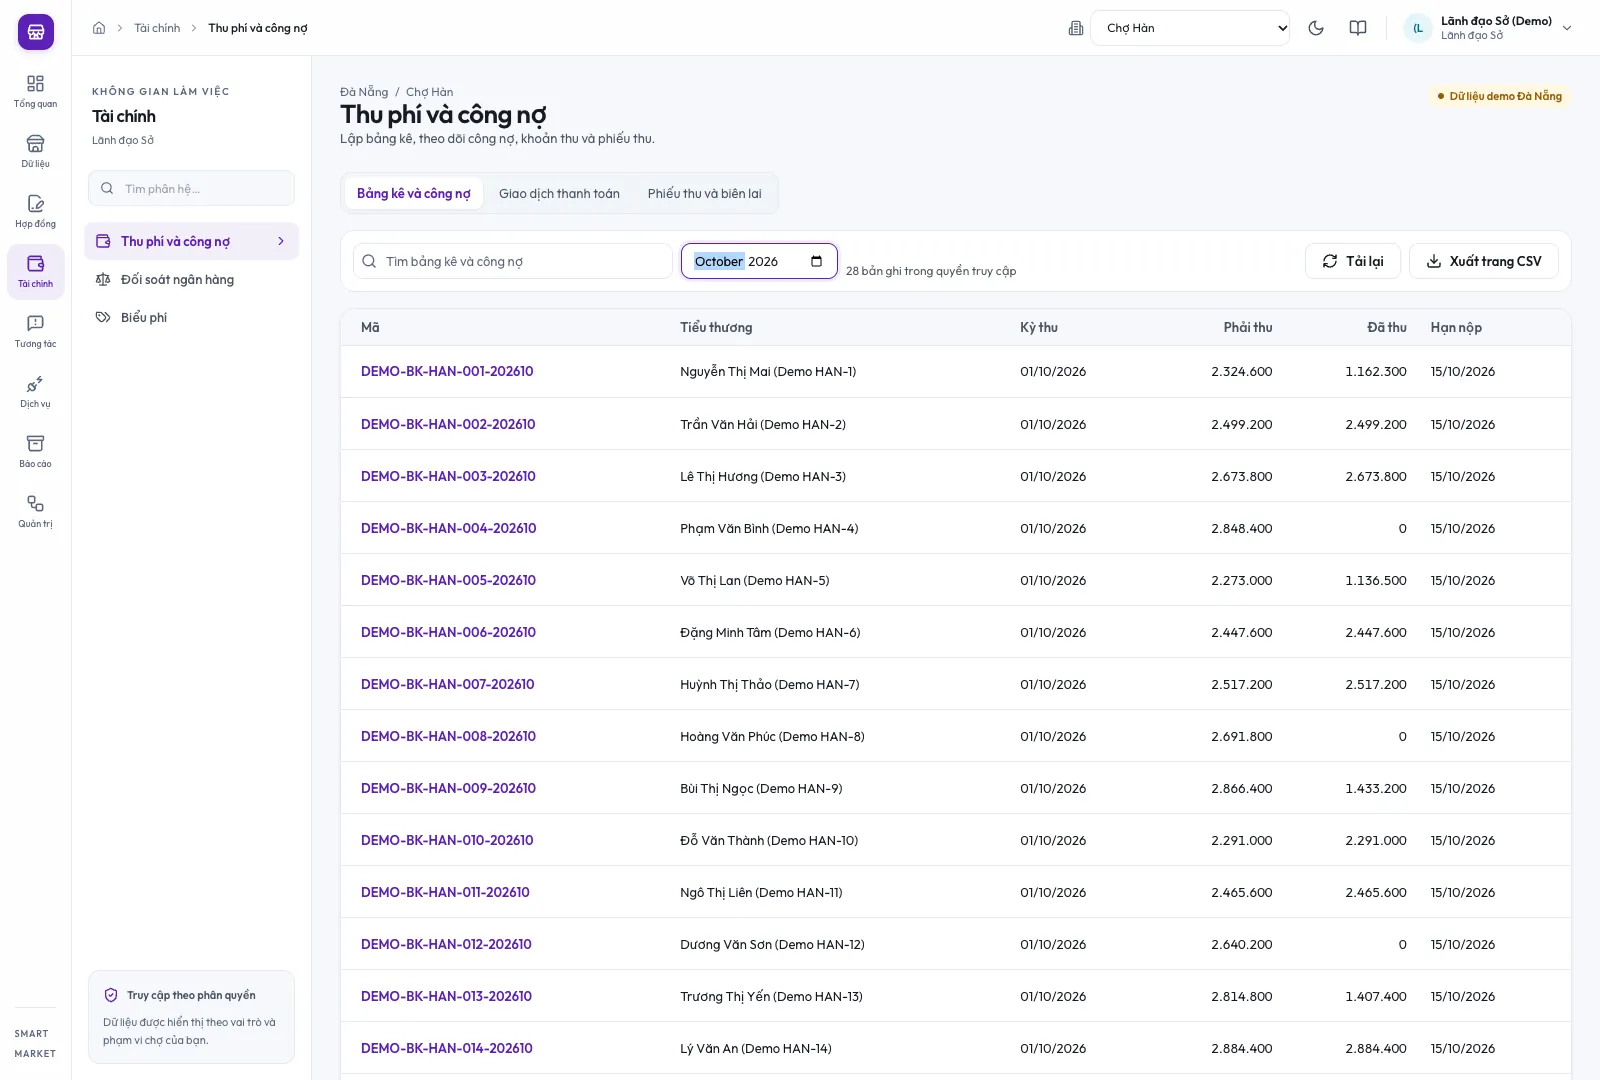The image size is (1600, 1080).
Task: Click the Lãnh đạo Sở avatar
Action: (1418, 28)
